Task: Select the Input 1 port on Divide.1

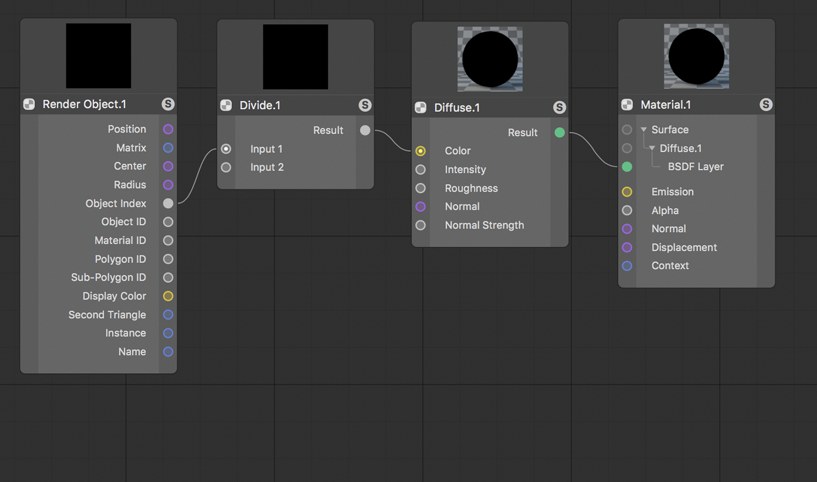Action: point(226,149)
